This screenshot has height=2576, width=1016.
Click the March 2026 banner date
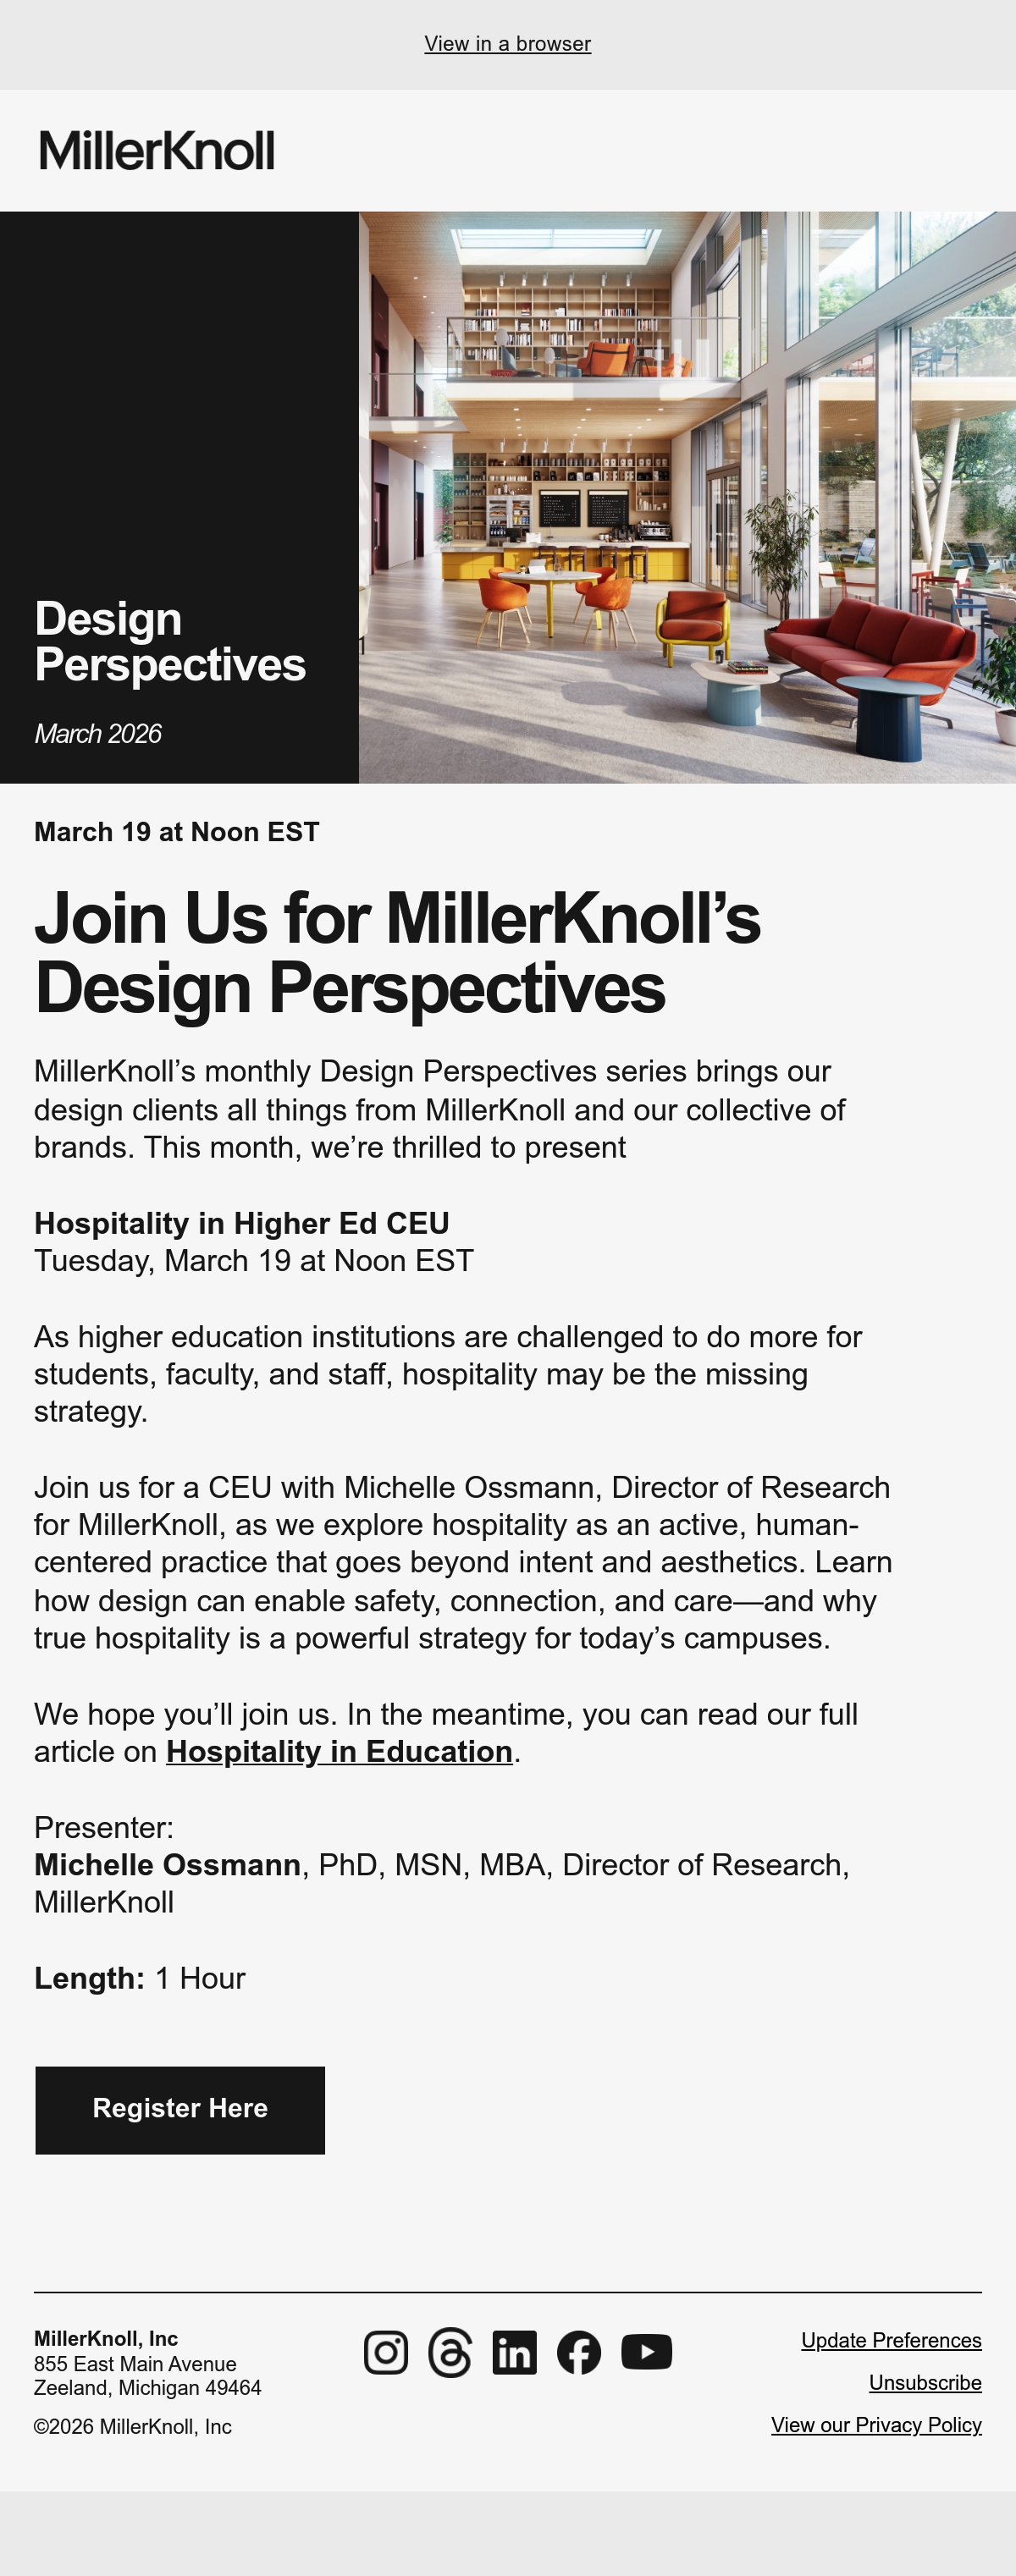coord(98,734)
